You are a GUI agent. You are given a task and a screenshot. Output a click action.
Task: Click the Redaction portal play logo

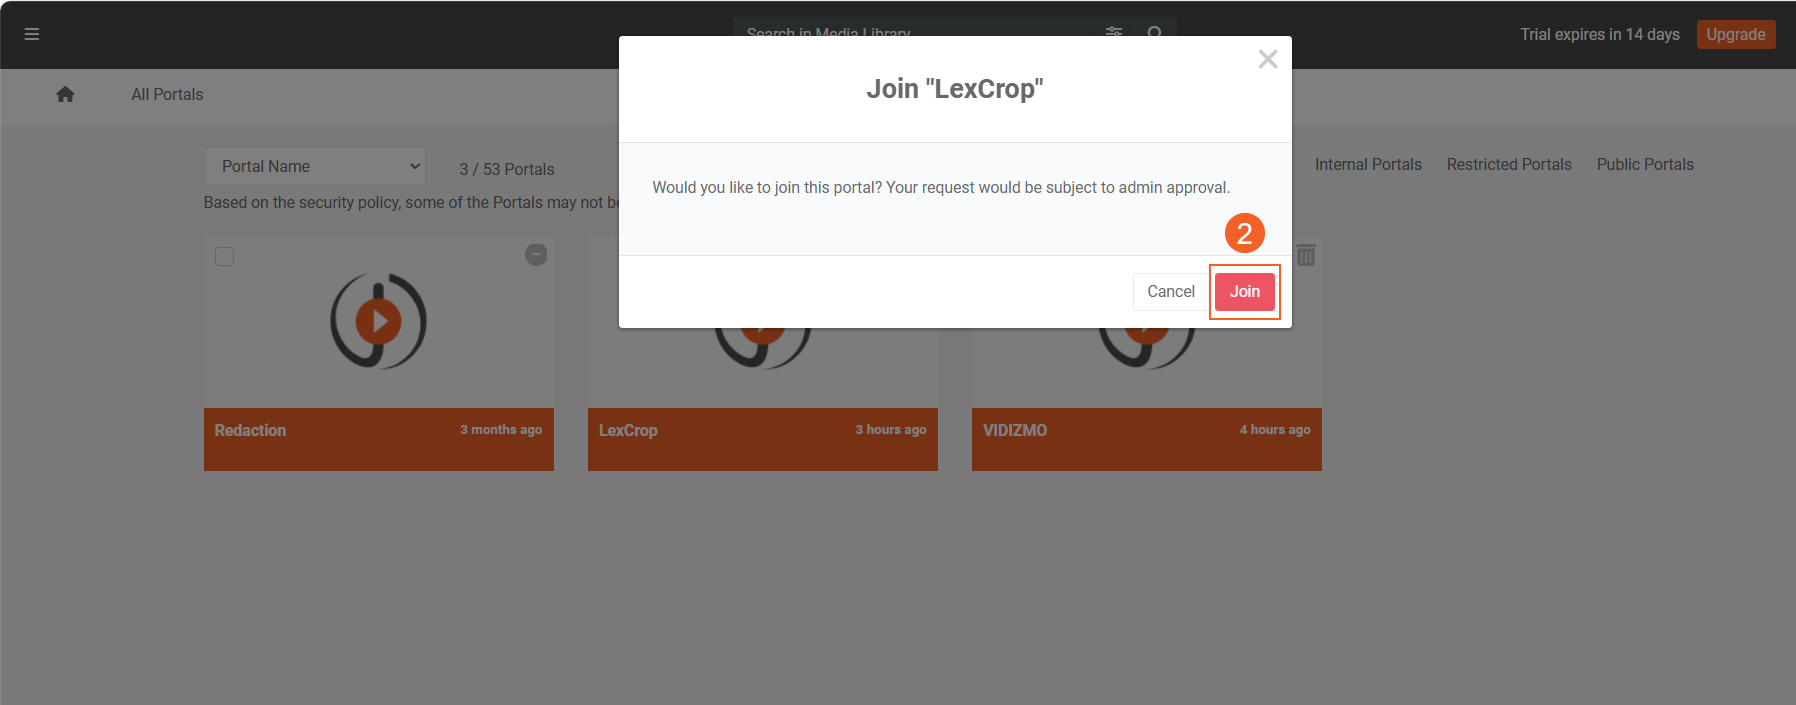click(x=379, y=321)
